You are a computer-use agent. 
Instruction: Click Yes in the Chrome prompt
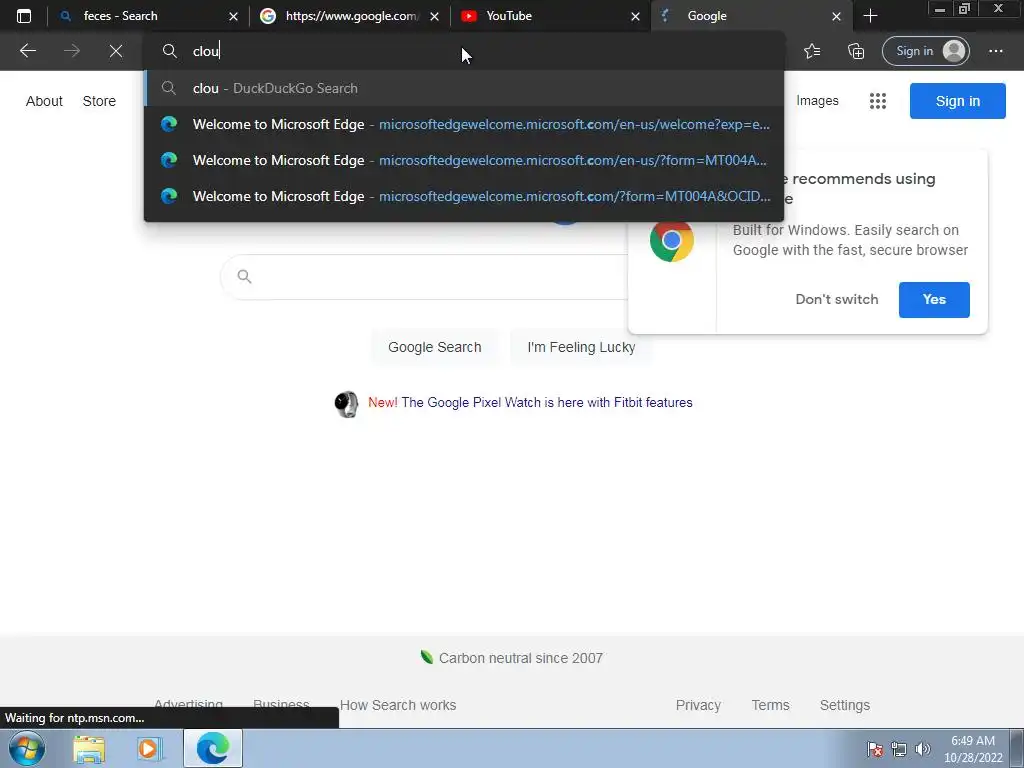934,300
